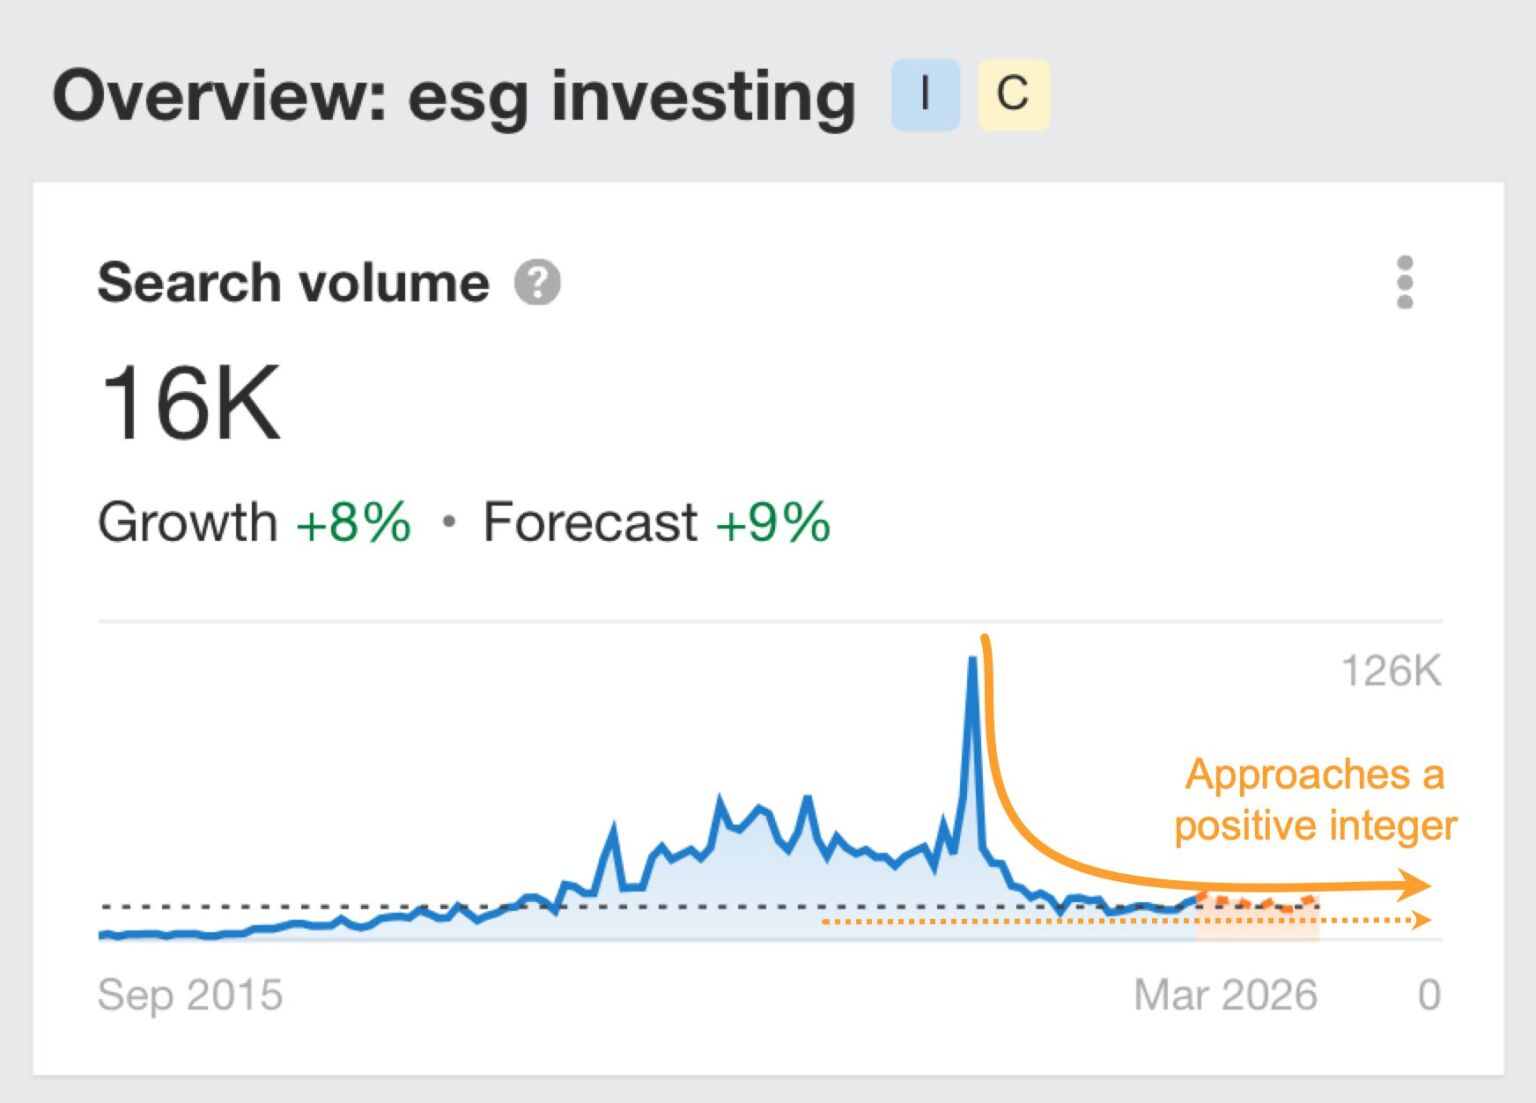Toggle the Growth +8% metric display
1536x1103 pixels.
click(255, 521)
